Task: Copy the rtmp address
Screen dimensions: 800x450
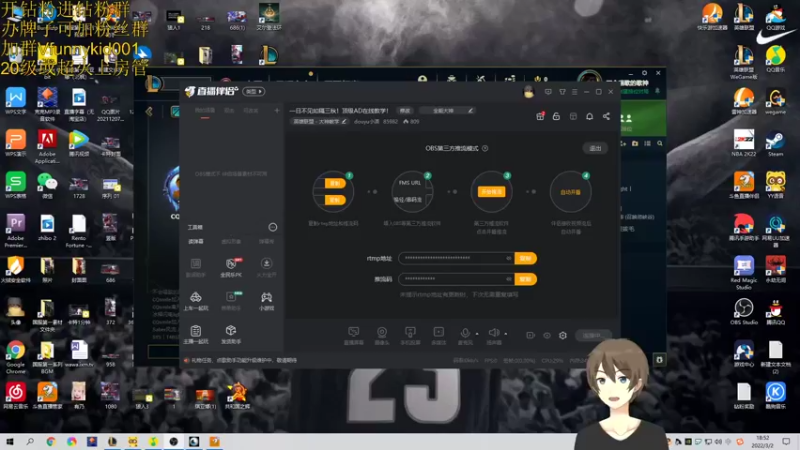Action: pos(525,258)
